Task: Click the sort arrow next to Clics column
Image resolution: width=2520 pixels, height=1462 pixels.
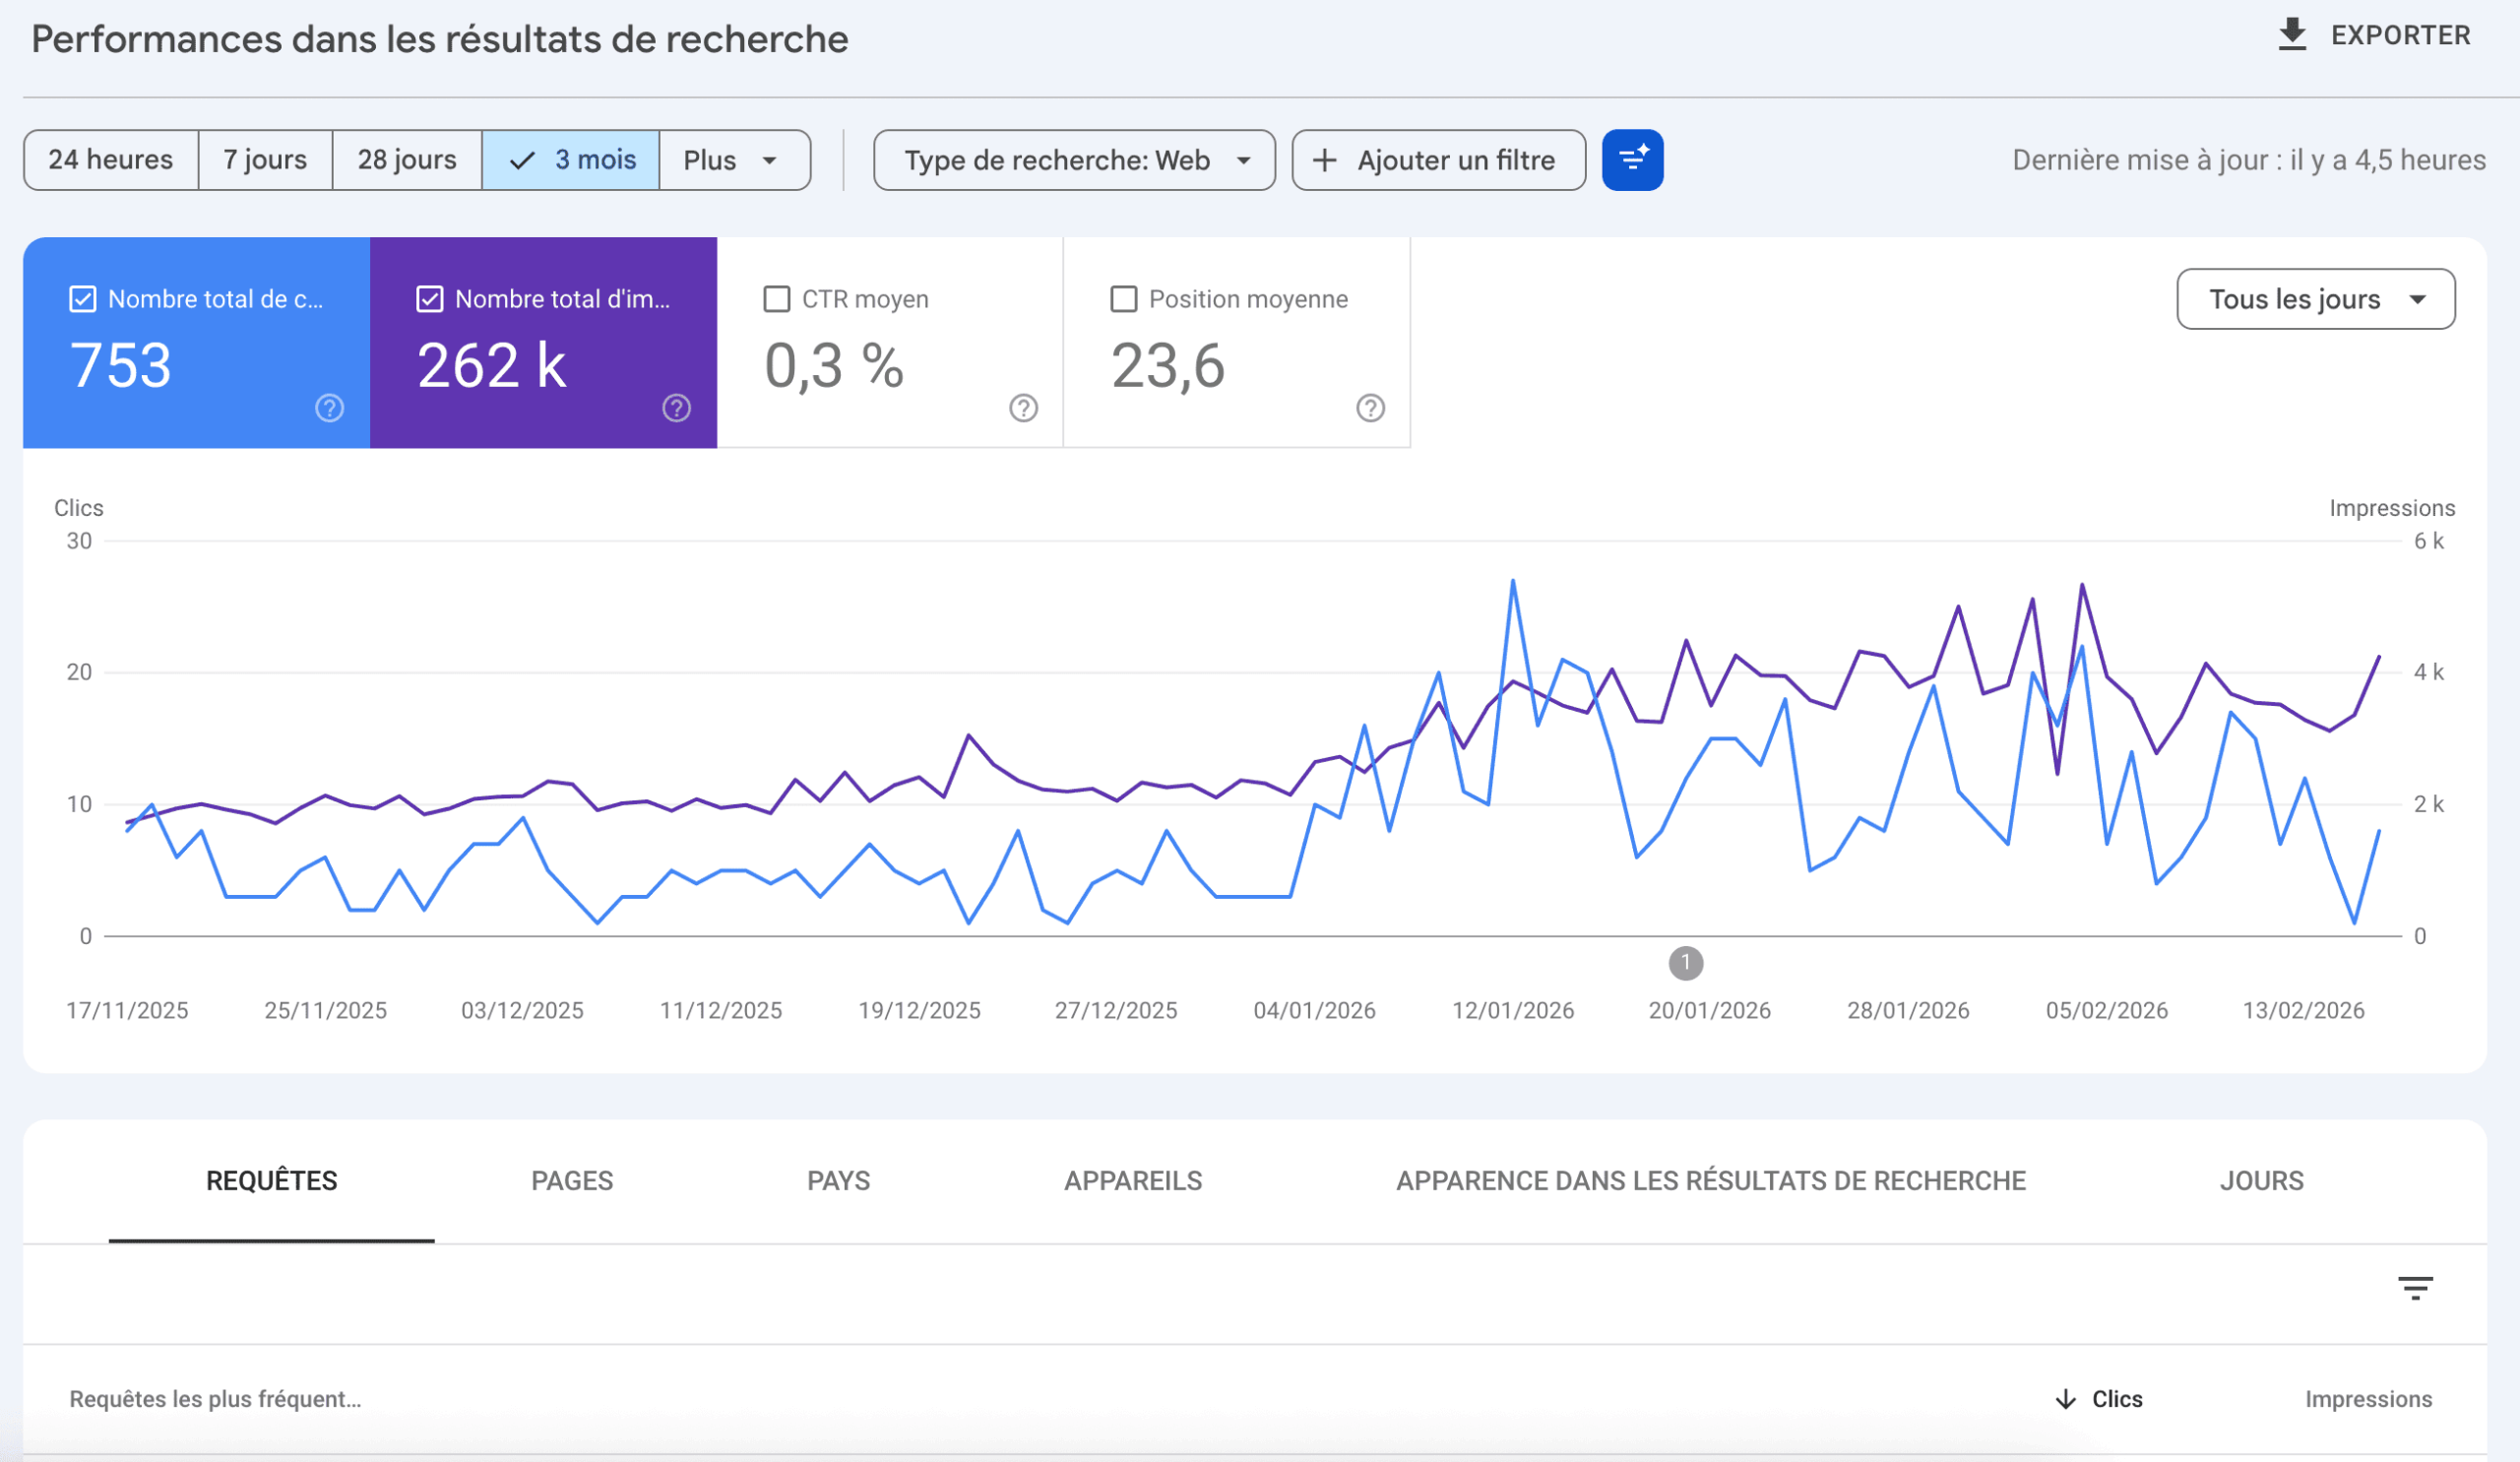Action: pos(2065,1399)
